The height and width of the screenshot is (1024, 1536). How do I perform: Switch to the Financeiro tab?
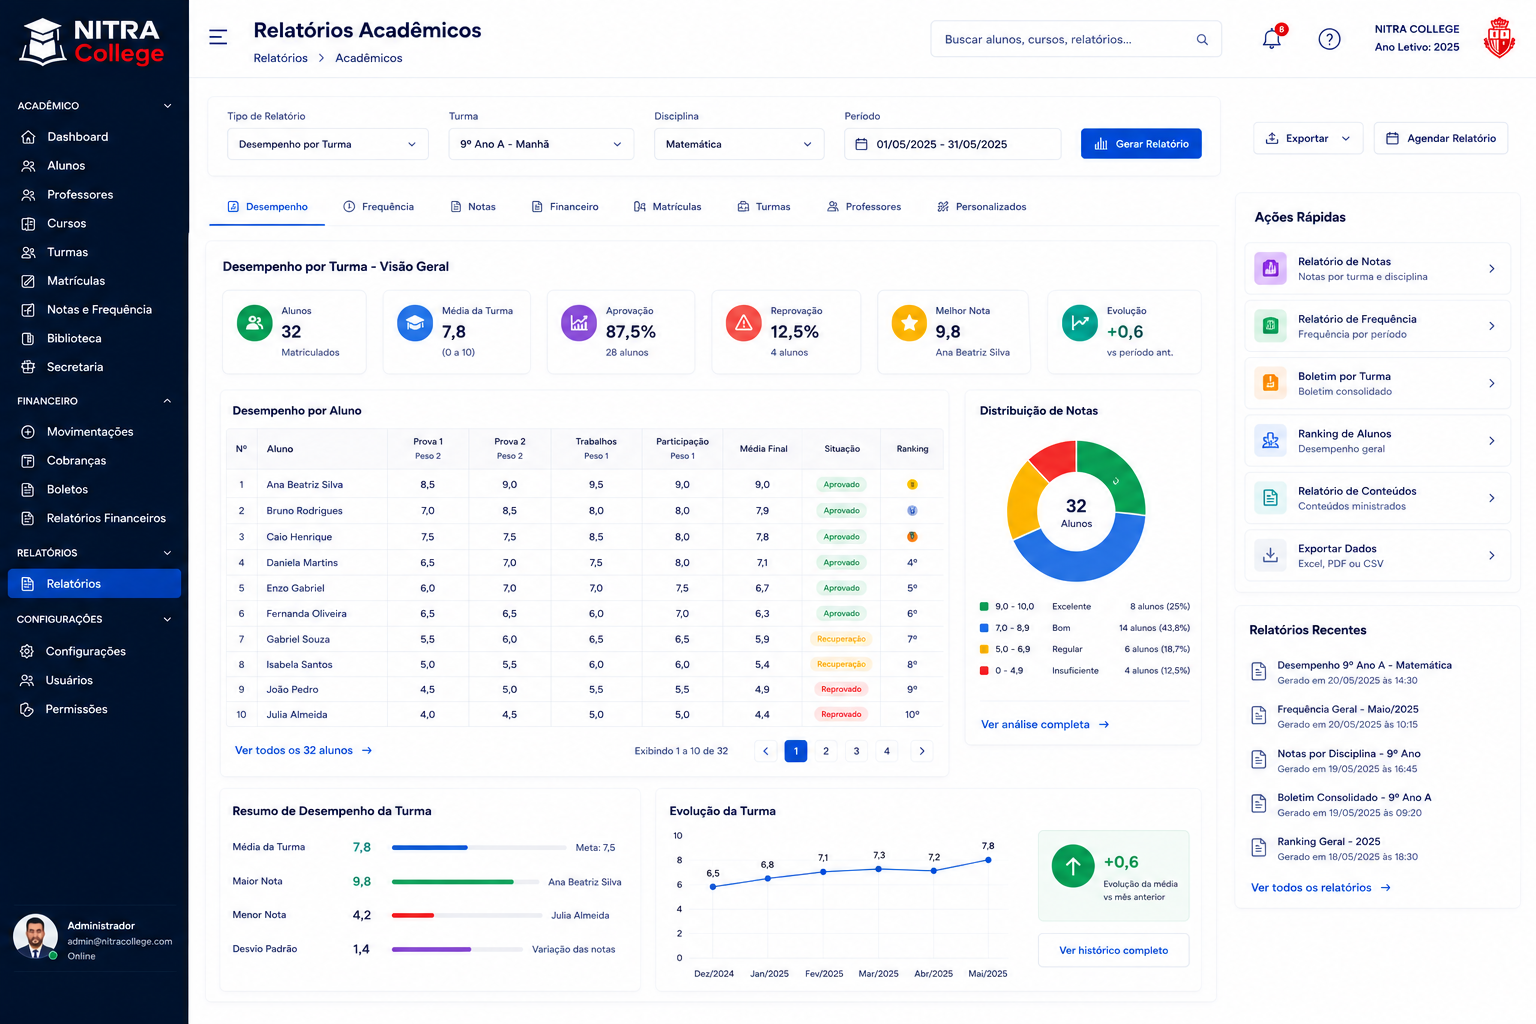click(565, 207)
